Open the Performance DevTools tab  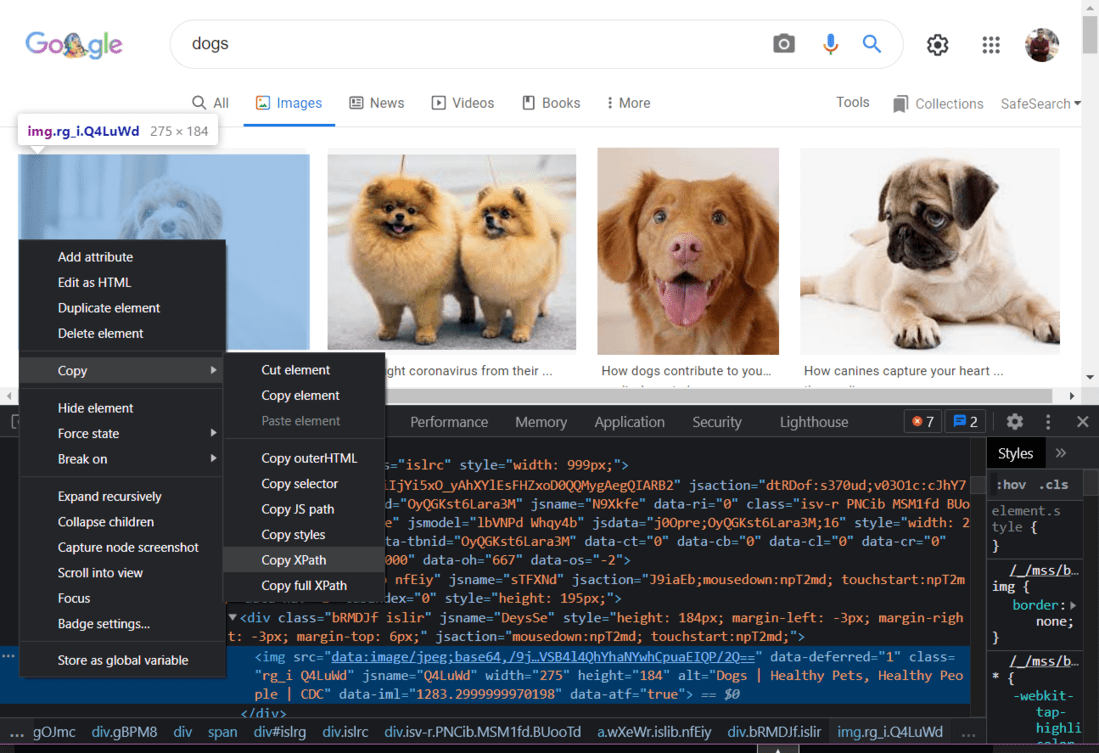pyautogui.click(x=449, y=422)
